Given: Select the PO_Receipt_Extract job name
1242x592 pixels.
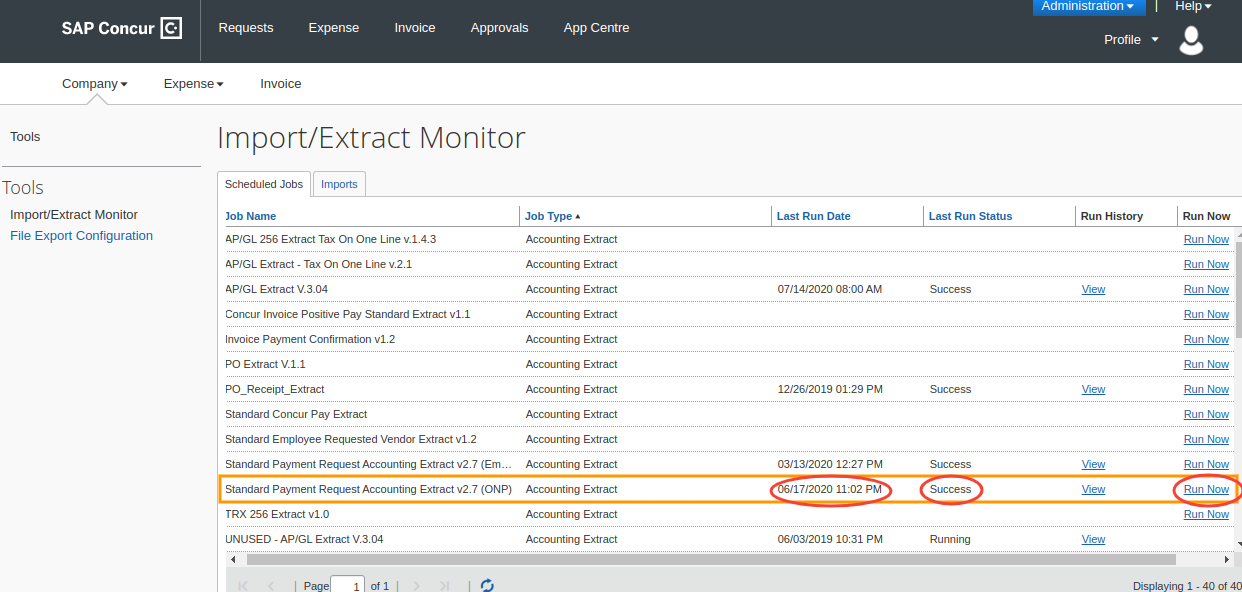Looking at the screenshot, I should click(x=275, y=389).
